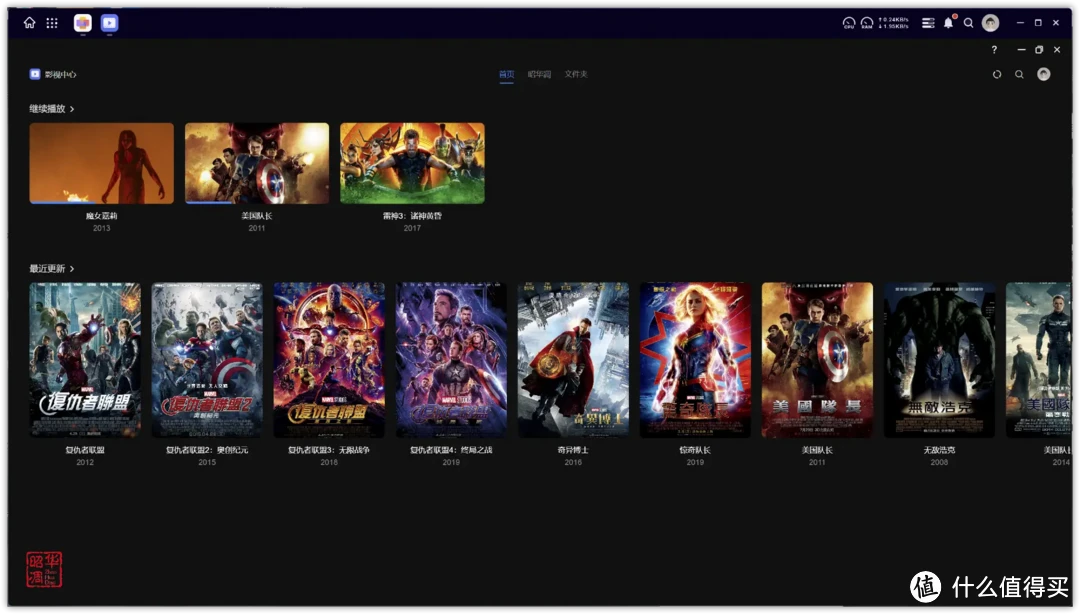The height and width of the screenshot is (614, 1080).
Task: Open the notification bell with red dot
Action: [x=948, y=23]
